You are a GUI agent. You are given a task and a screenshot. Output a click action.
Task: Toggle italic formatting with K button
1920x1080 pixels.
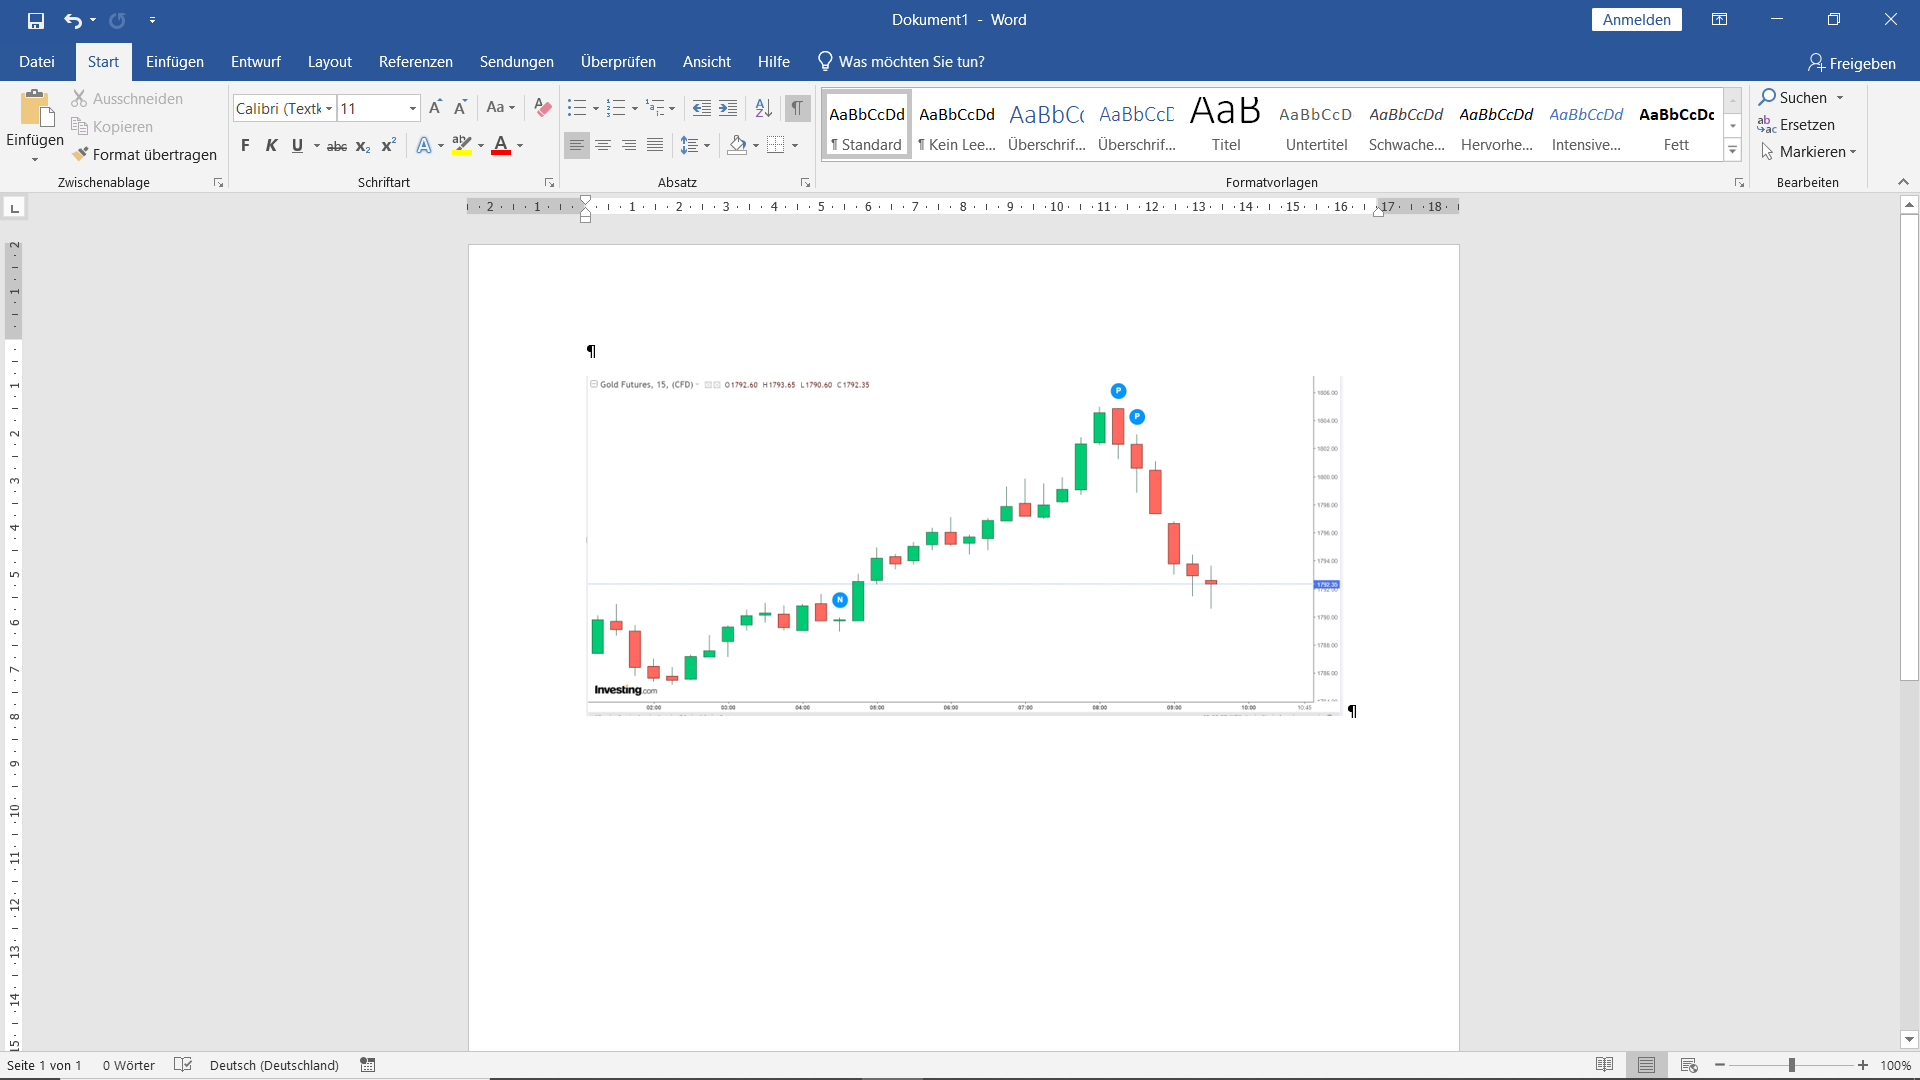point(271,146)
